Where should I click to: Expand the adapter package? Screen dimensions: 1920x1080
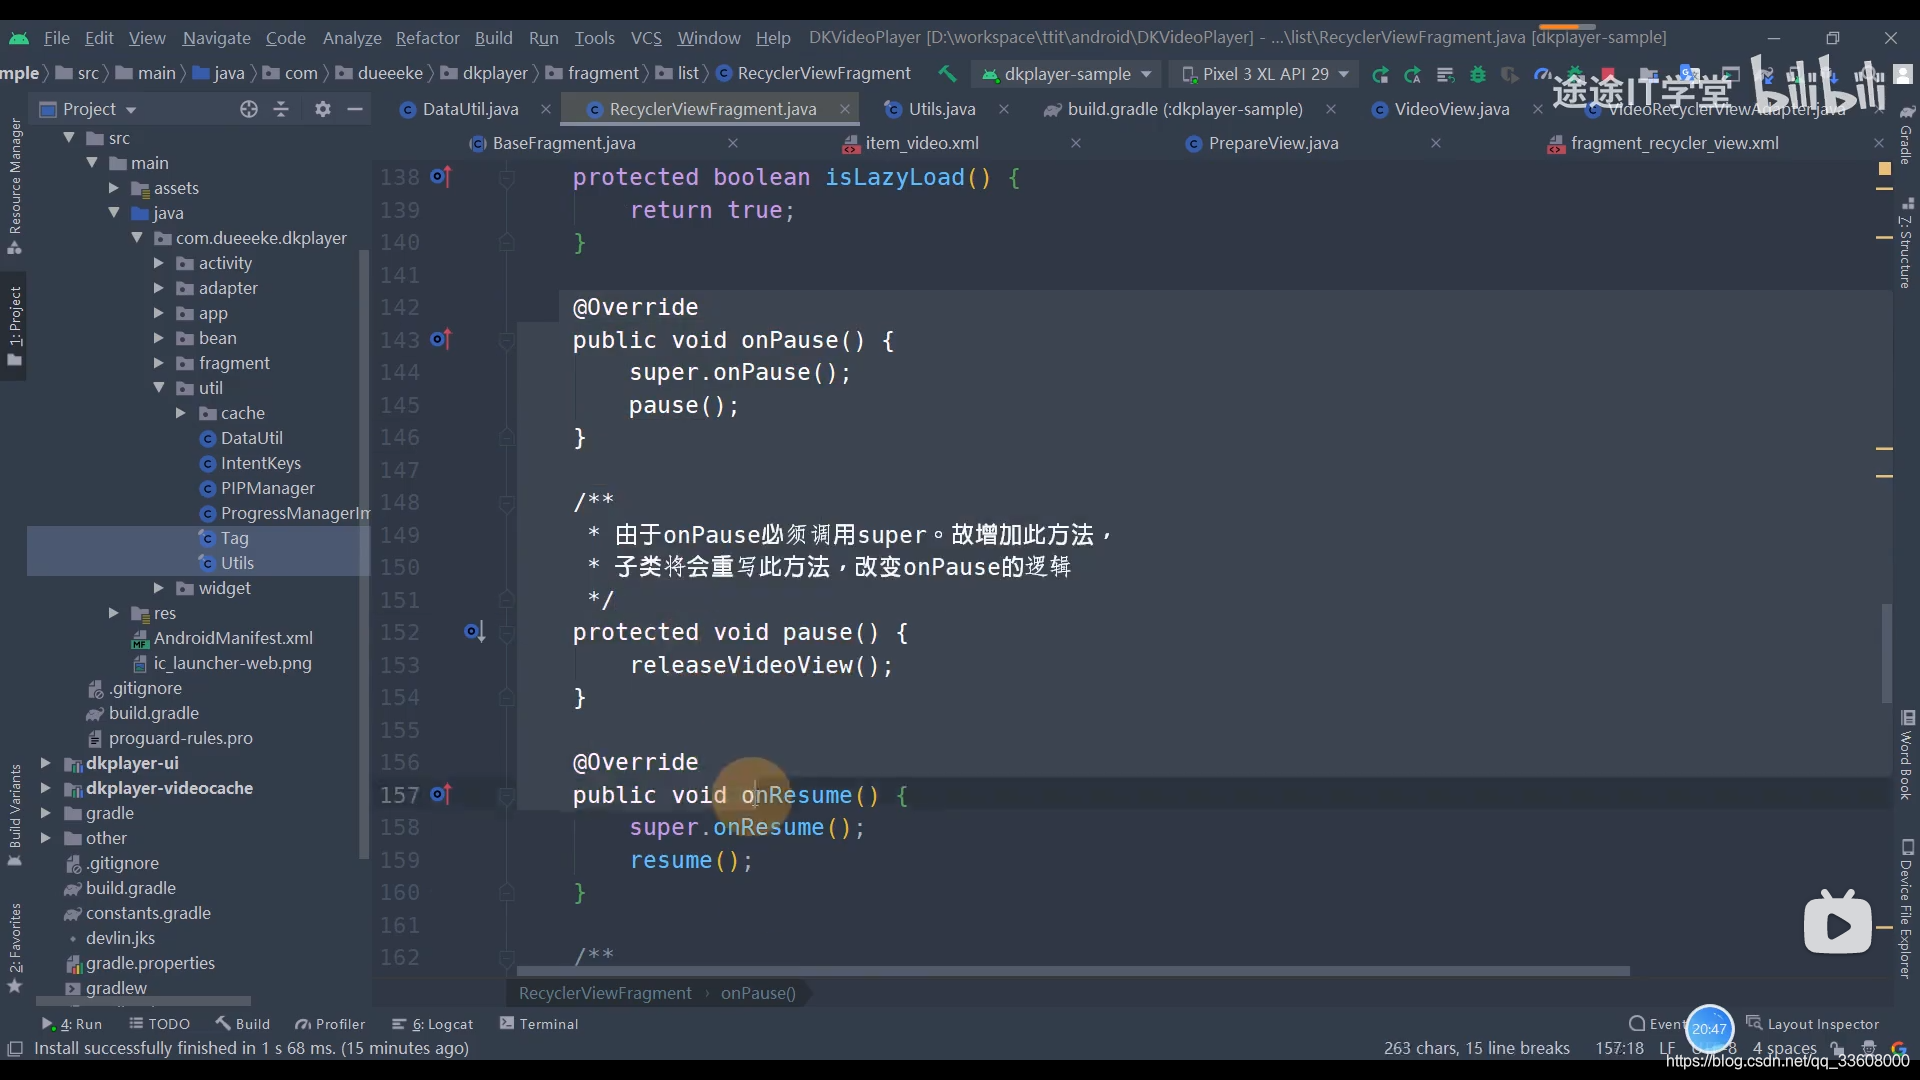point(158,287)
